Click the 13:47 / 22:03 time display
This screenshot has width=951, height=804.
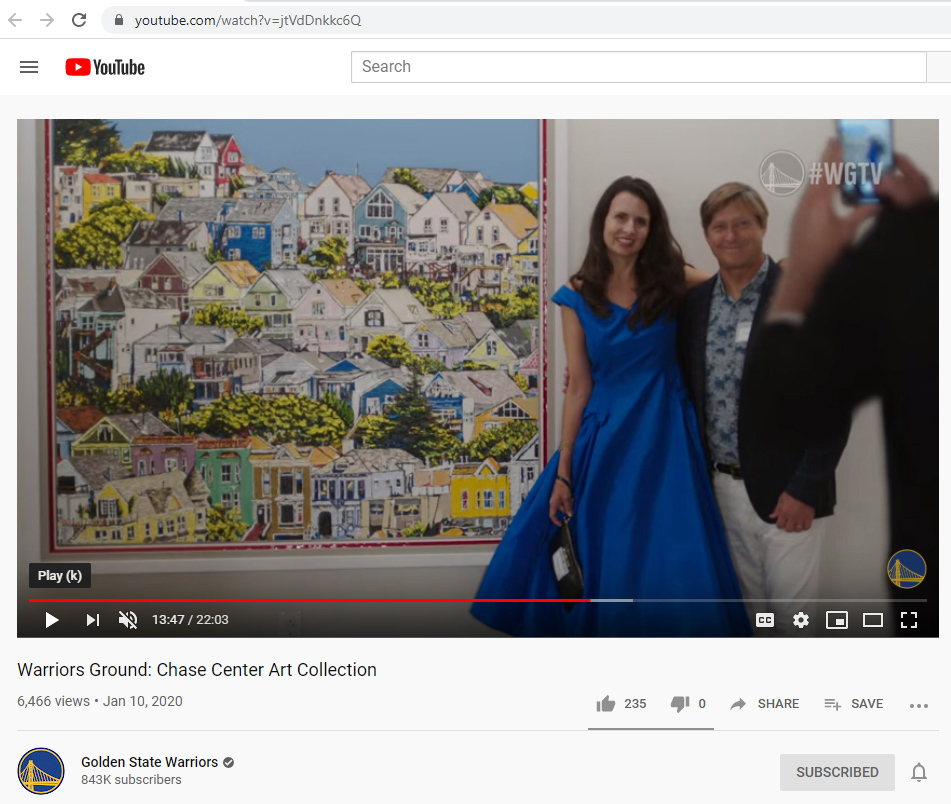[x=190, y=620]
